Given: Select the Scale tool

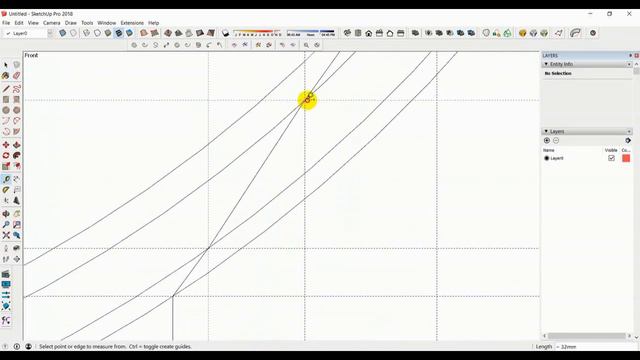Looking at the screenshot, I should (x=6, y=166).
